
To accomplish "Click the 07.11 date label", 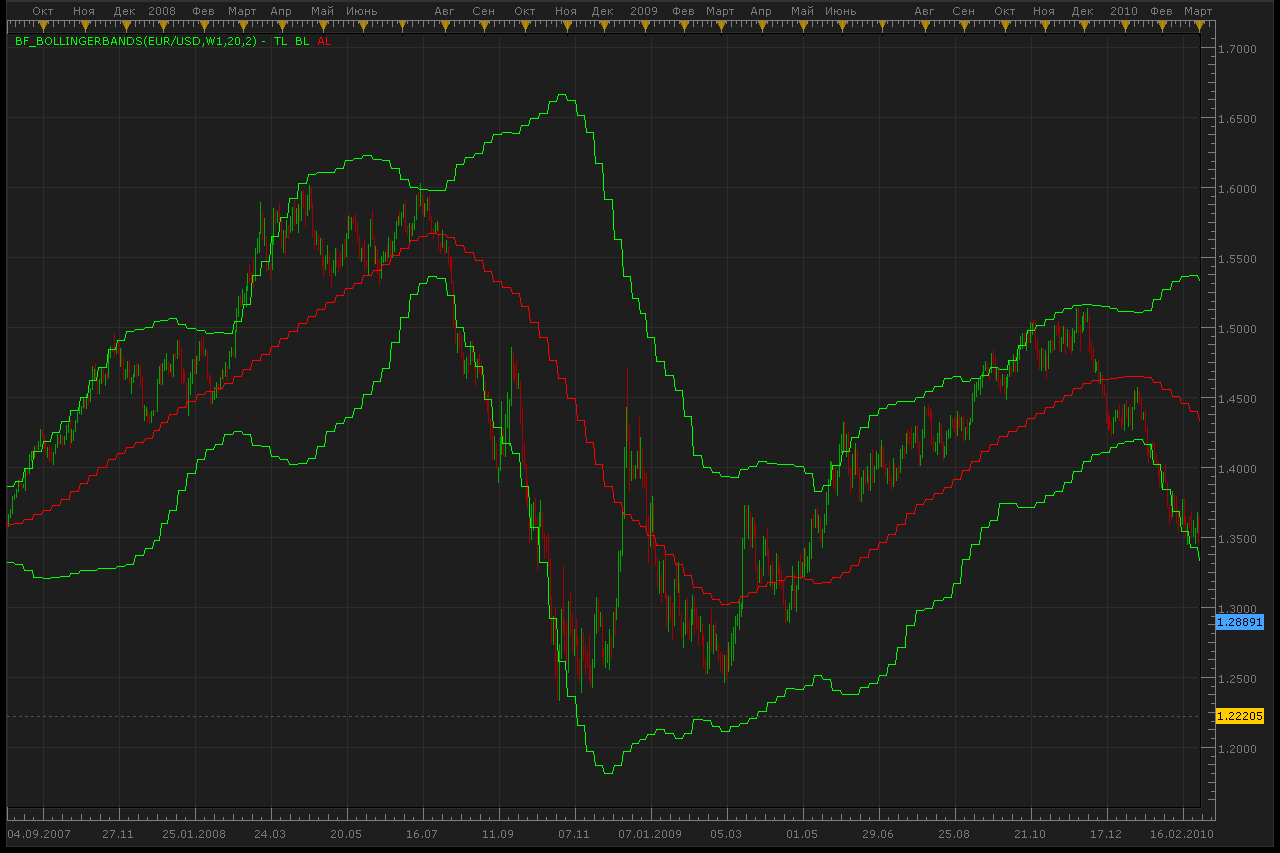I will tap(574, 833).
